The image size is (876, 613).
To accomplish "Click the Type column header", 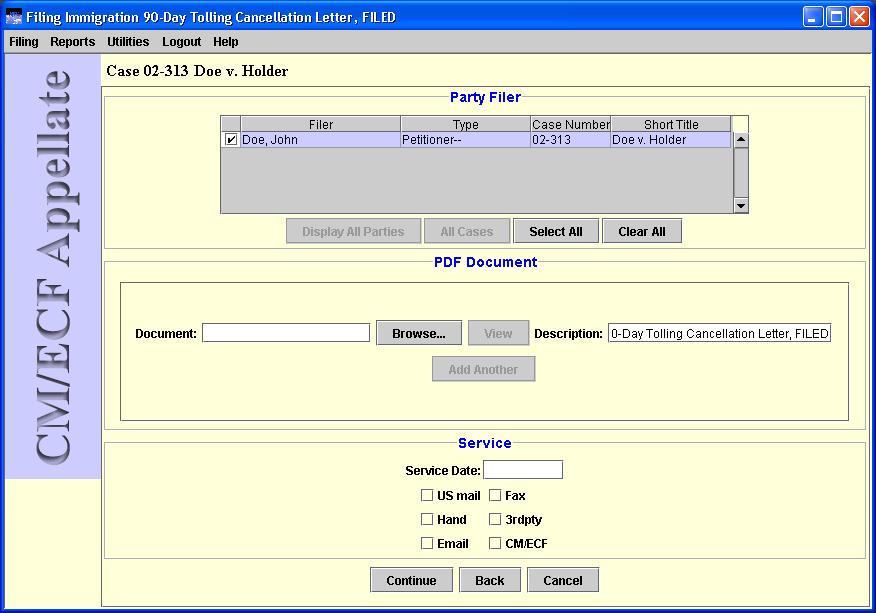I will pos(465,124).
